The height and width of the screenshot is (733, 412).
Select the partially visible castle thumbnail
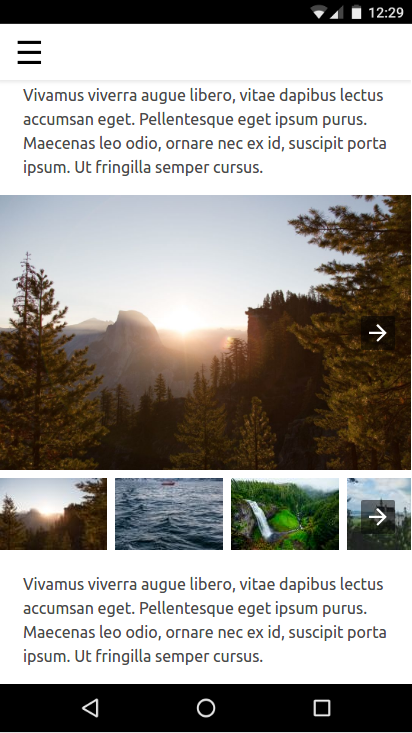click(379, 514)
